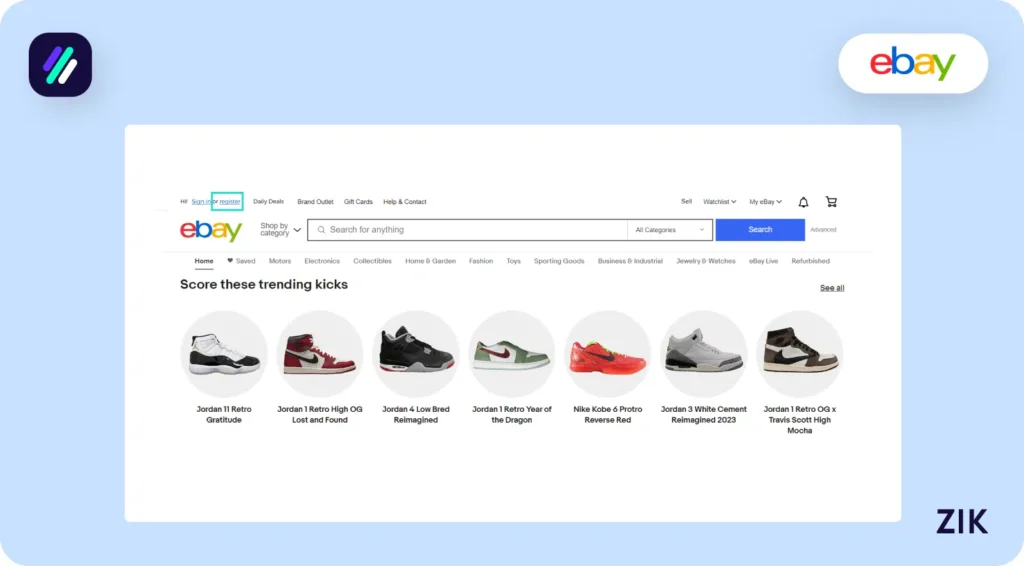Click See all for trending kicks
This screenshot has width=1024, height=566.
click(832, 288)
